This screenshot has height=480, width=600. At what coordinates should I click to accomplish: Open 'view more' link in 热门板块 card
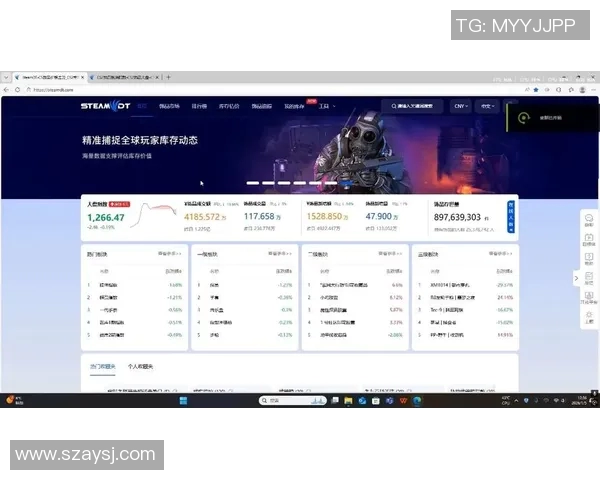point(170,253)
